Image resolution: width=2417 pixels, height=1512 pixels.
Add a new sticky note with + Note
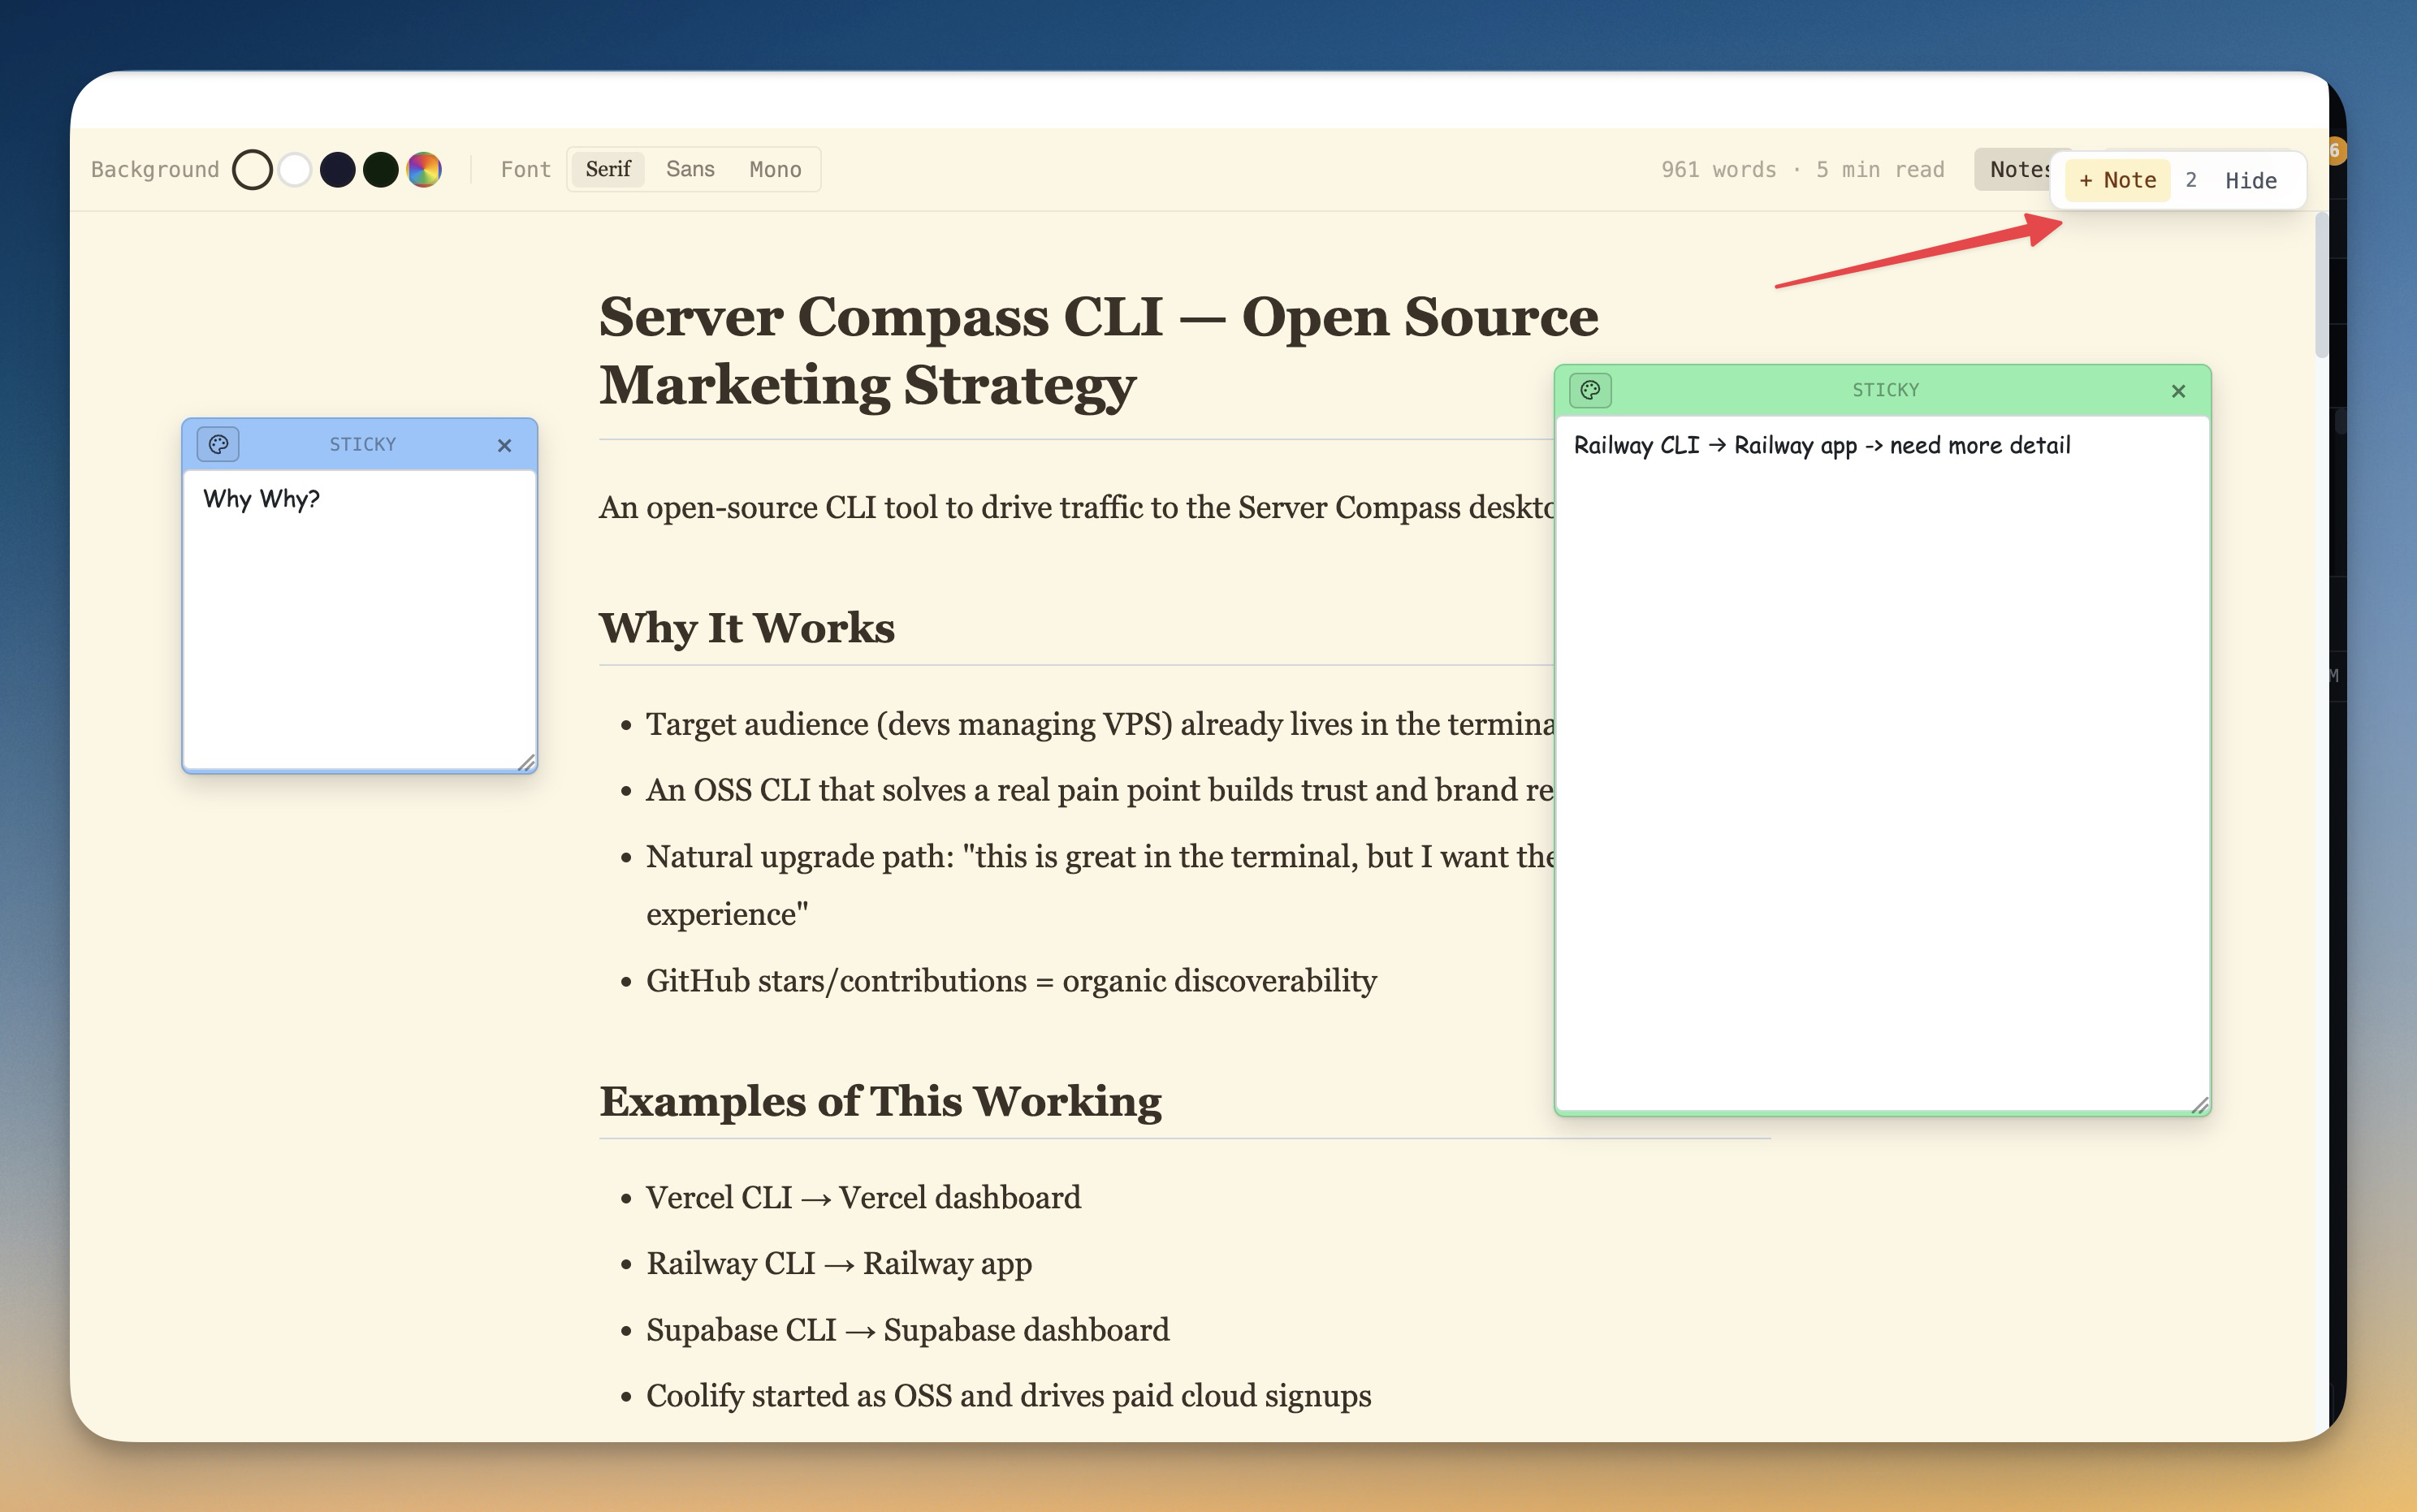[2117, 180]
